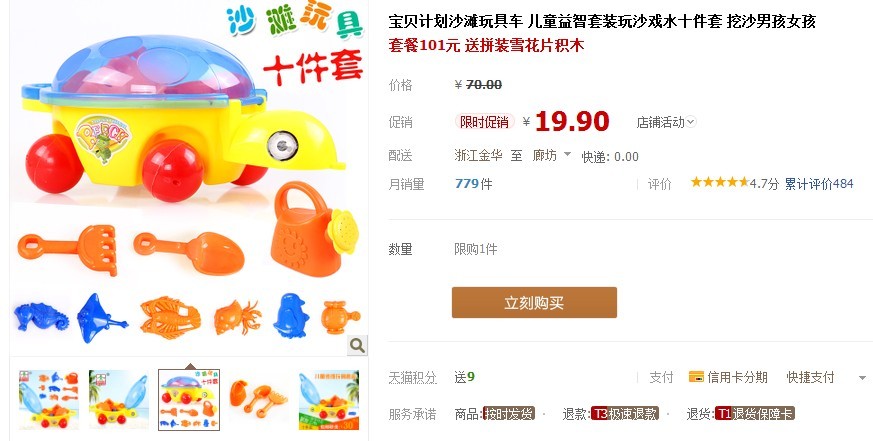This screenshot has width=873, height=441.
Task: Click the main turtle toy product image
Action: [x=189, y=178]
